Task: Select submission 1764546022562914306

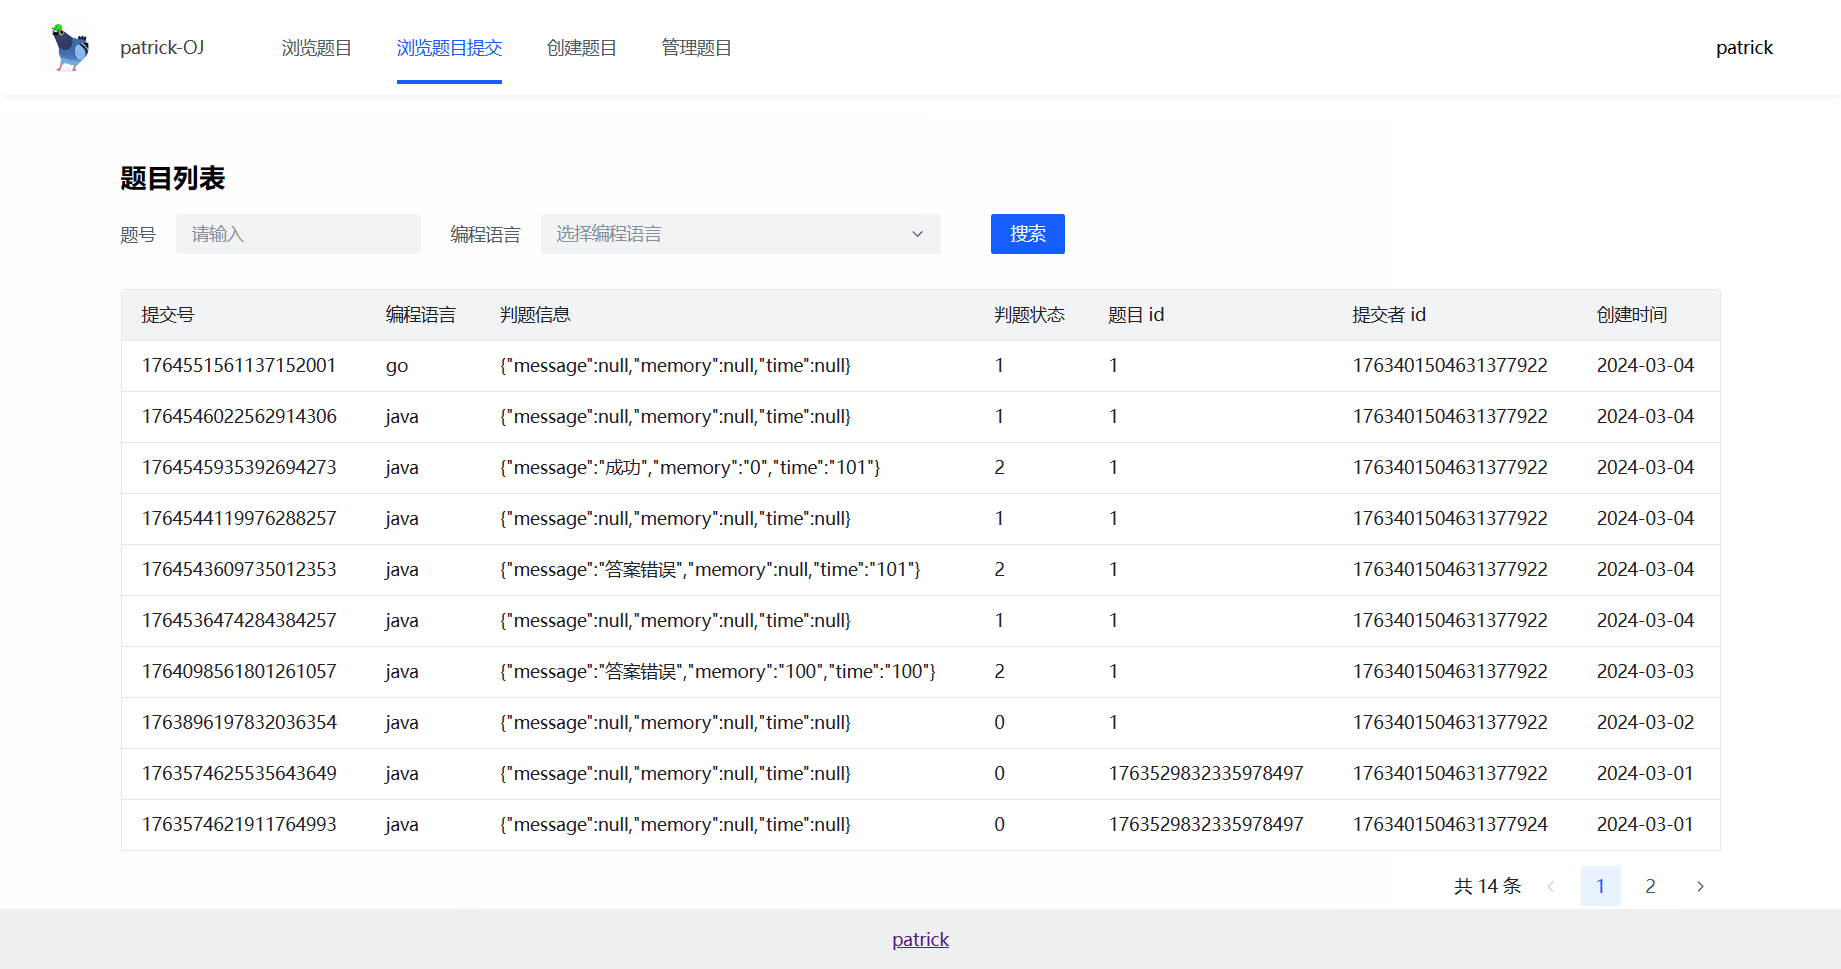Action: (239, 416)
